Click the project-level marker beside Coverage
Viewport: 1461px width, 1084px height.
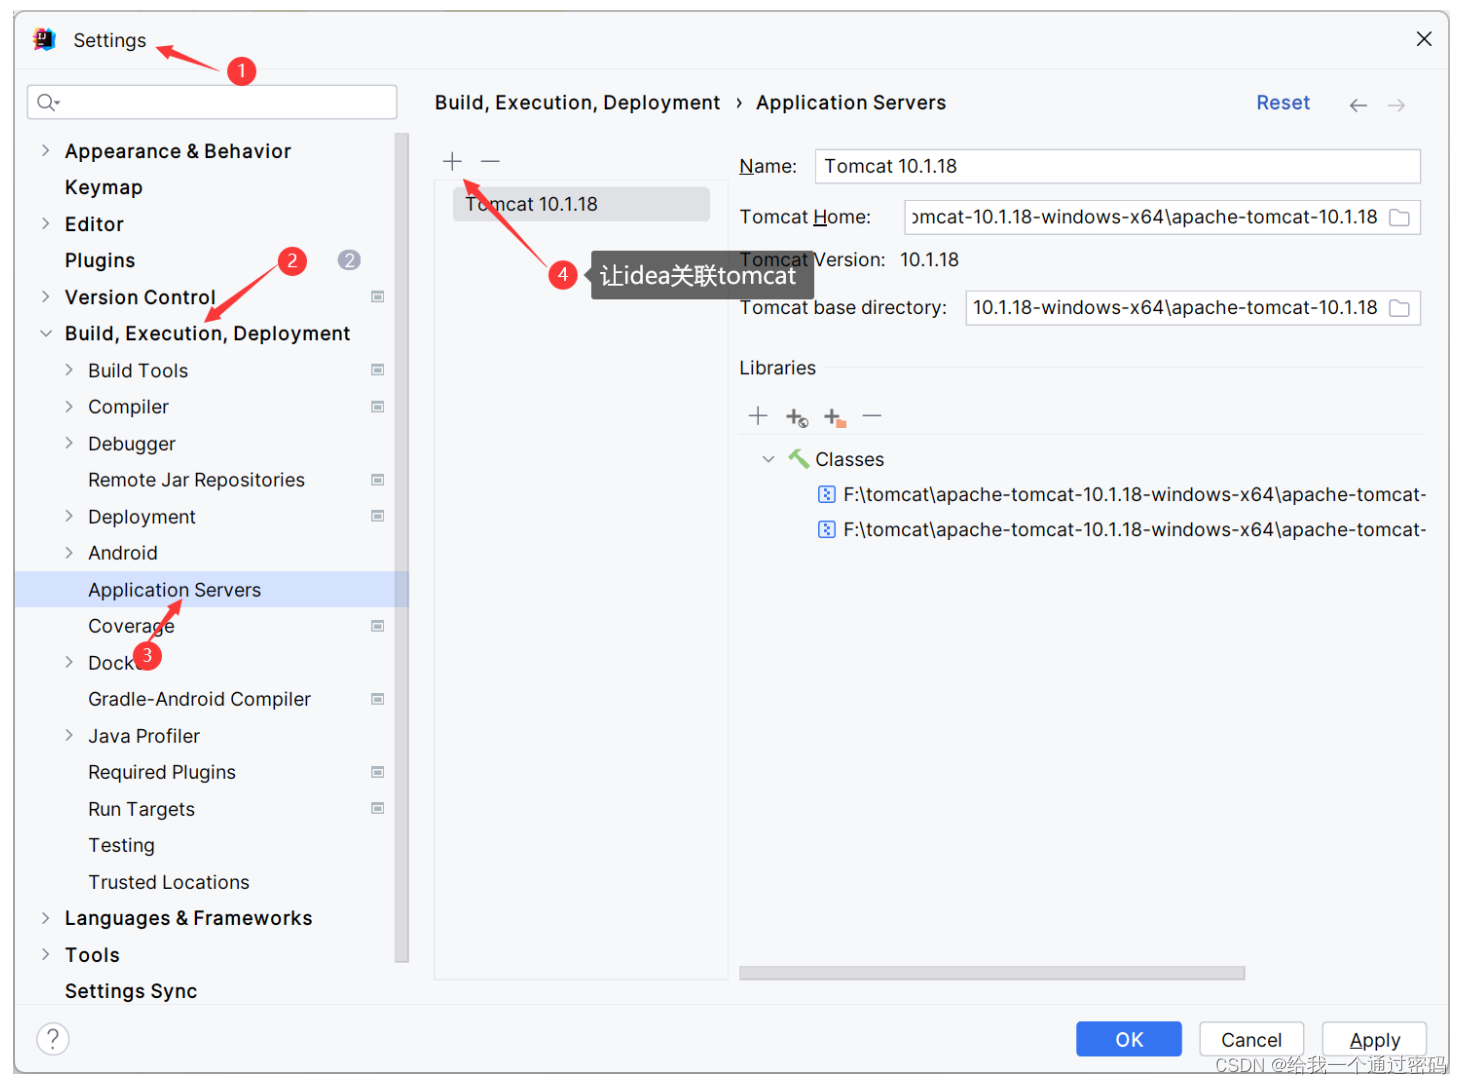click(x=378, y=626)
